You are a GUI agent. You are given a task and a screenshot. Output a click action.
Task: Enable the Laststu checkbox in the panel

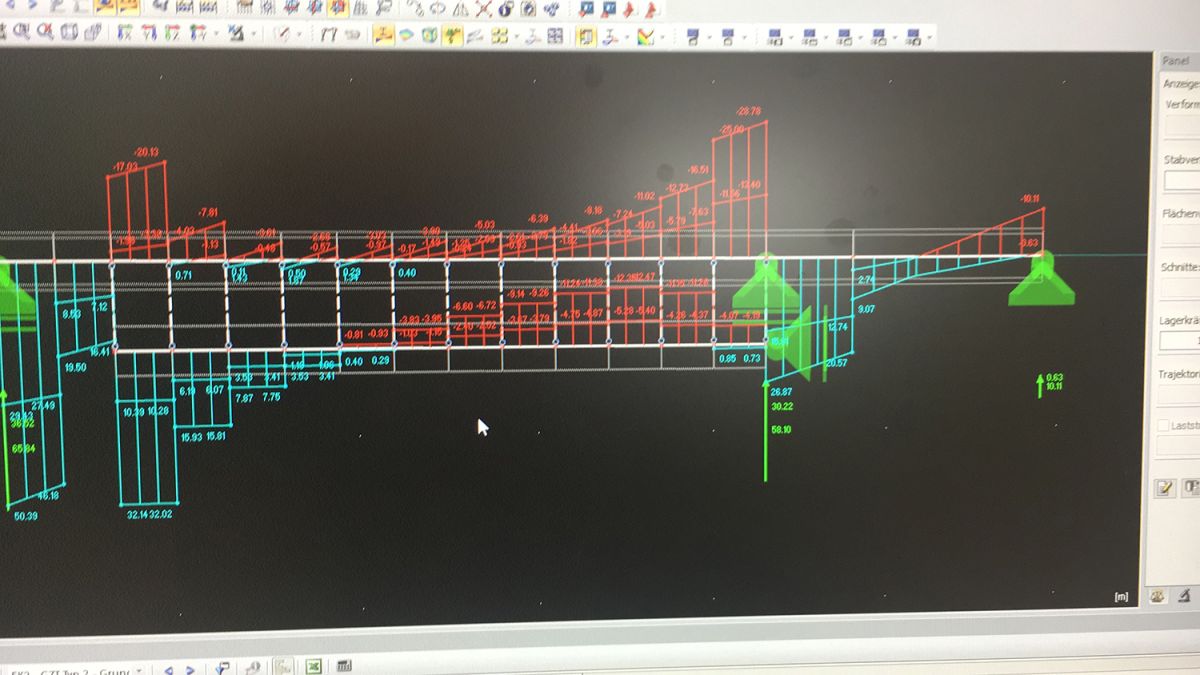[x=1162, y=426]
